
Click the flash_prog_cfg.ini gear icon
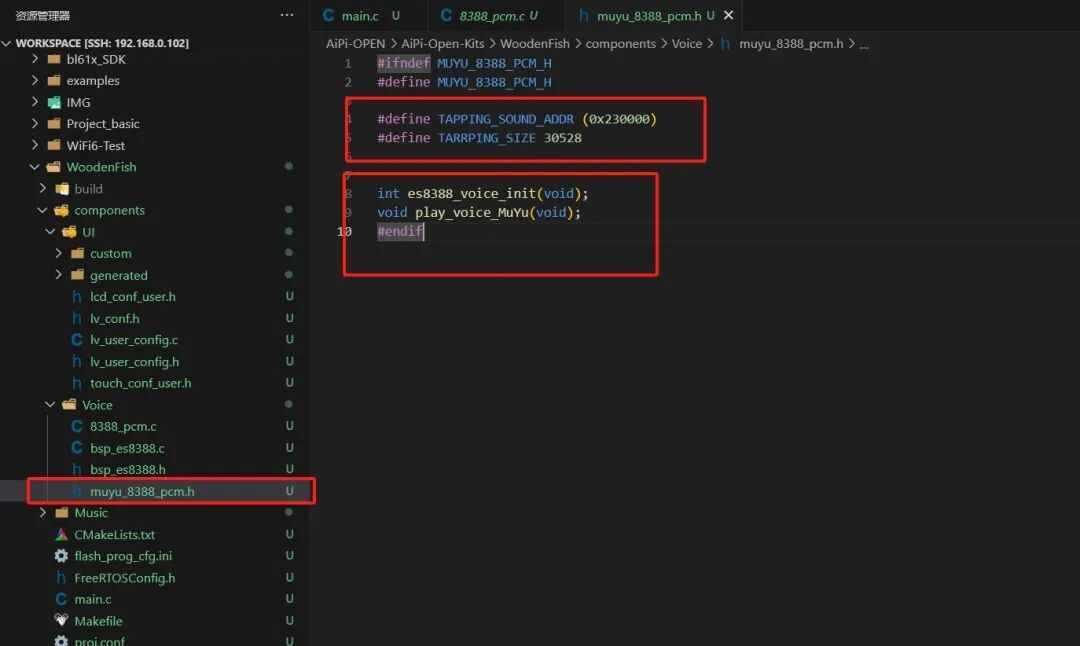pyautogui.click(x=61, y=556)
